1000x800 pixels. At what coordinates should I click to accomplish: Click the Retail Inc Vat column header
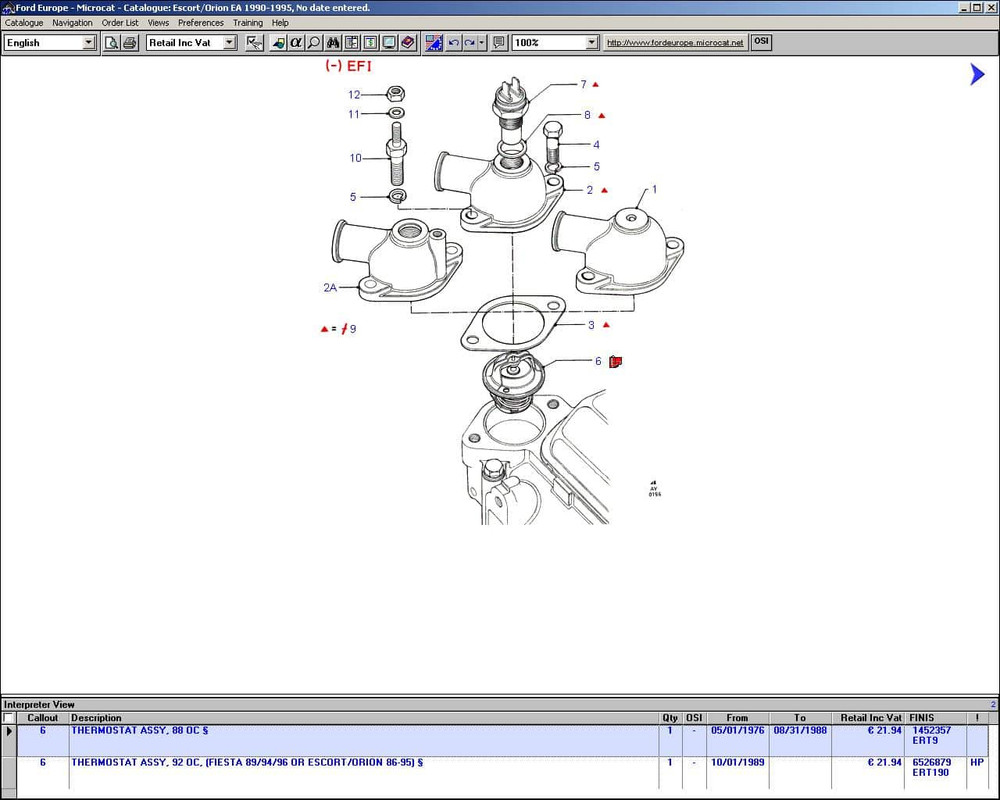click(x=868, y=718)
